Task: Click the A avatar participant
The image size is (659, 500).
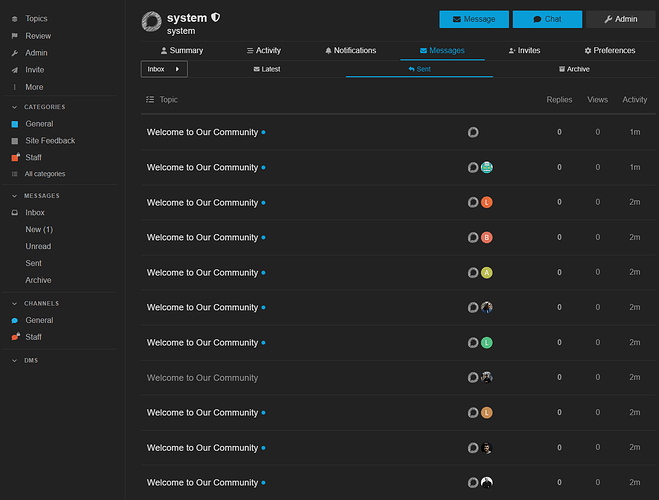Action: [x=487, y=273]
